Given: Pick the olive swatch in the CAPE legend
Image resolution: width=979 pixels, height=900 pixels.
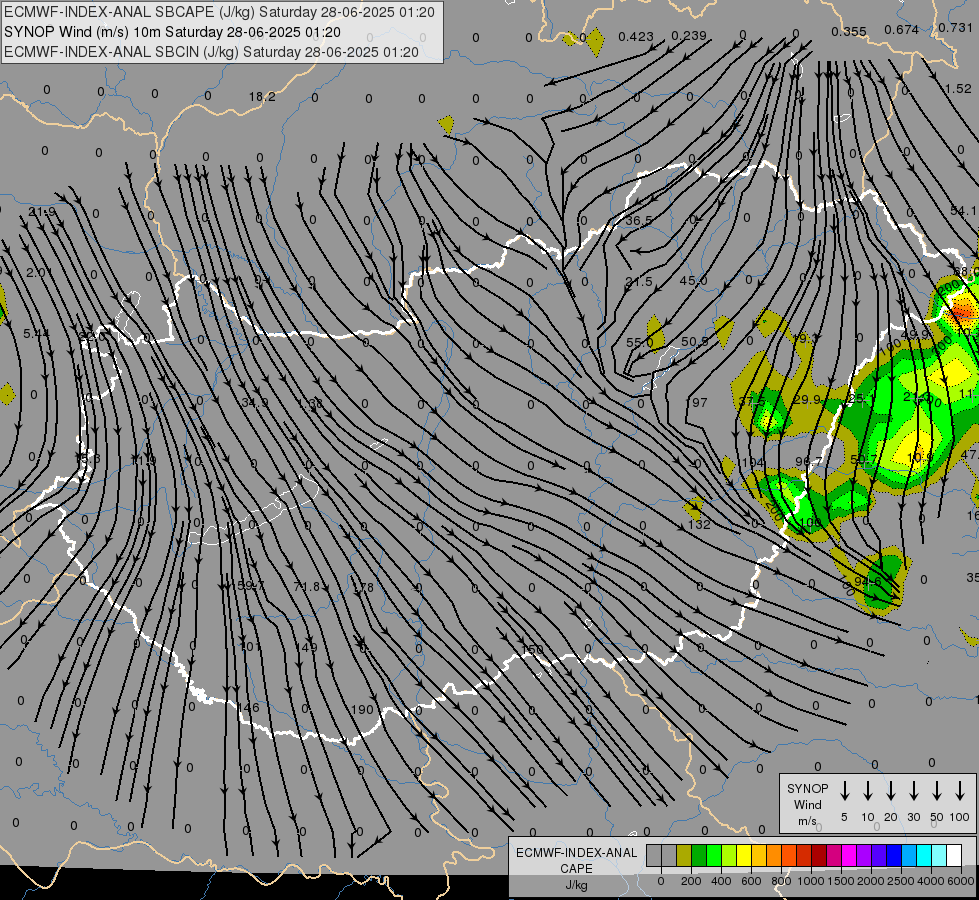Looking at the screenshot, I should 684,856.
